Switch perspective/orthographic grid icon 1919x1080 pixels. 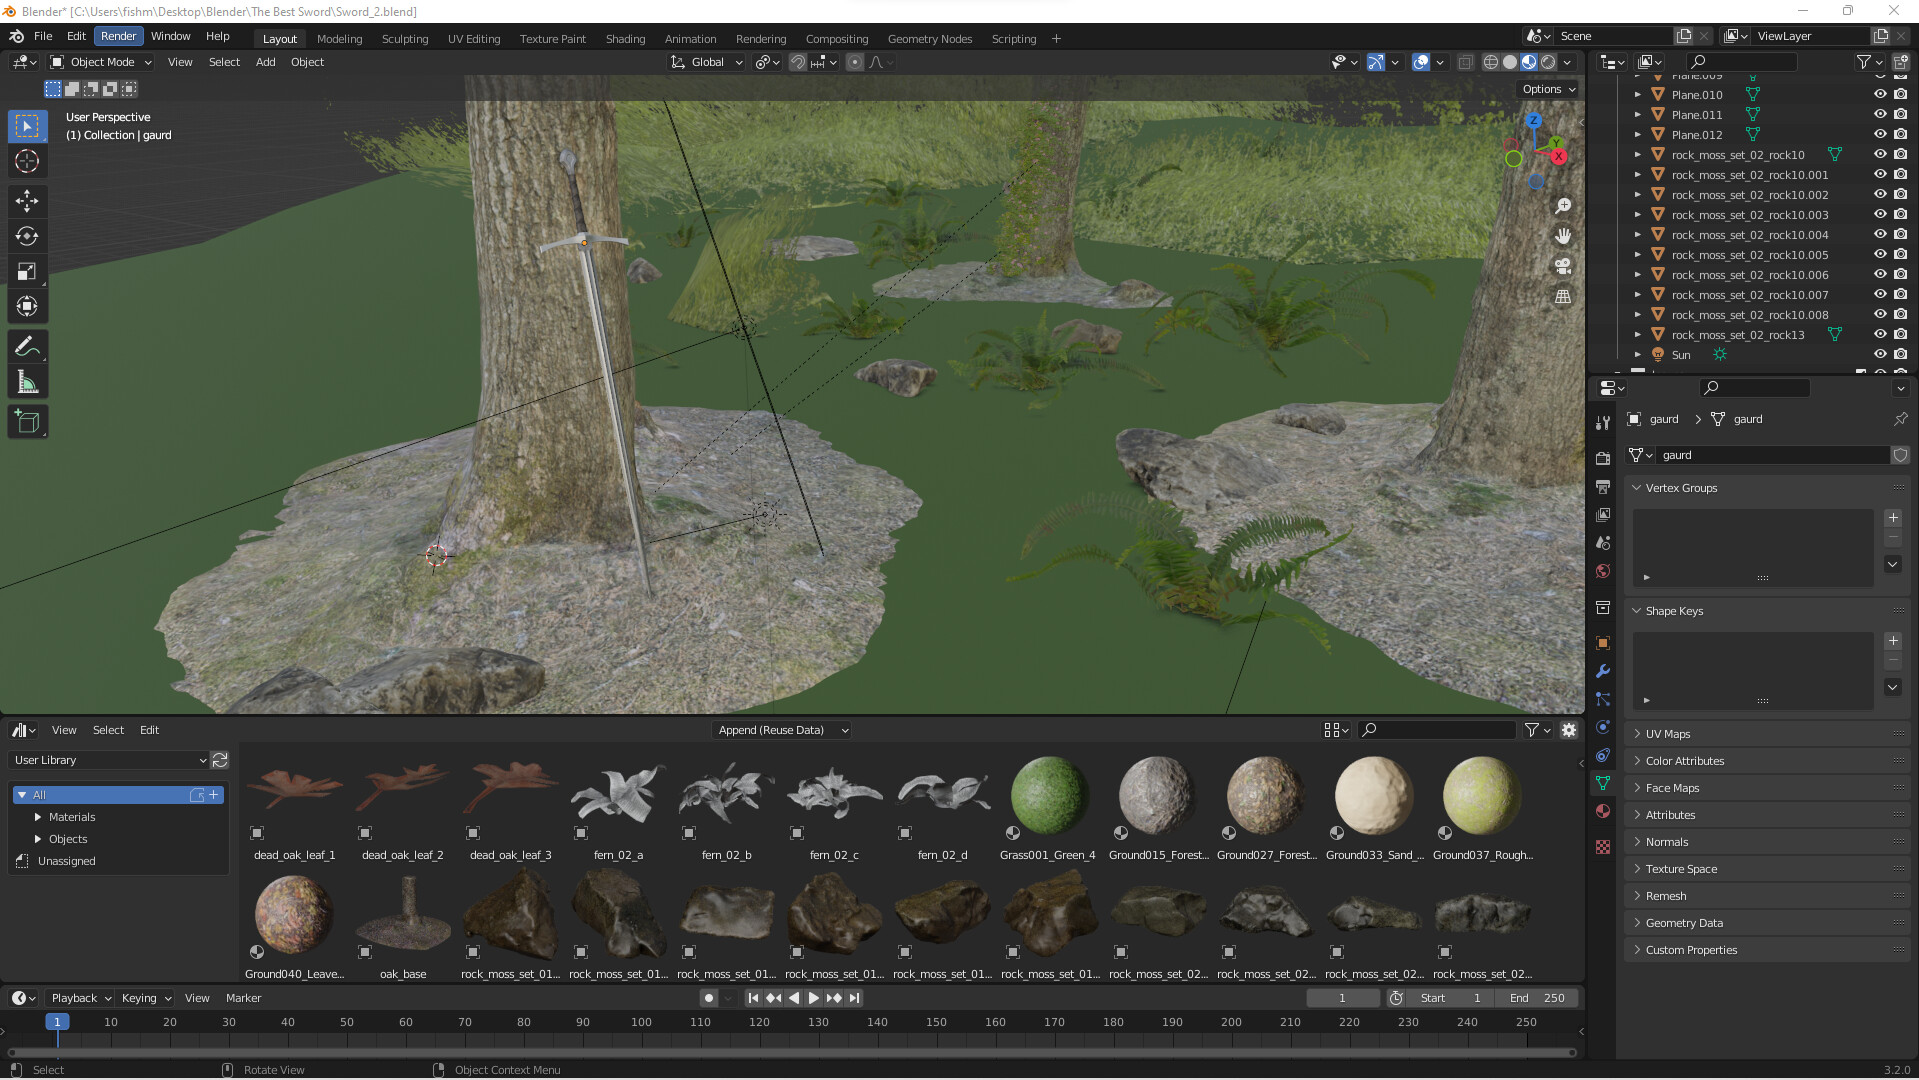click(x=1563, y=297)
